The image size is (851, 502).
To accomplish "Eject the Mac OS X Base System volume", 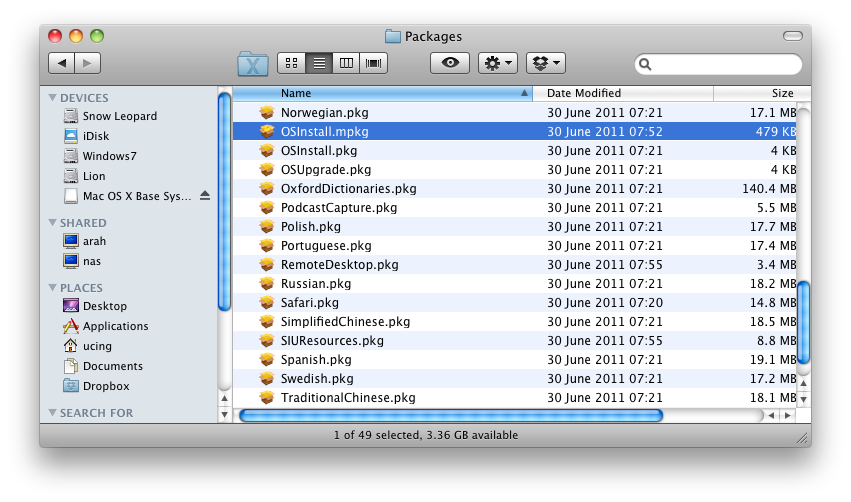I will tap(205, 195).
